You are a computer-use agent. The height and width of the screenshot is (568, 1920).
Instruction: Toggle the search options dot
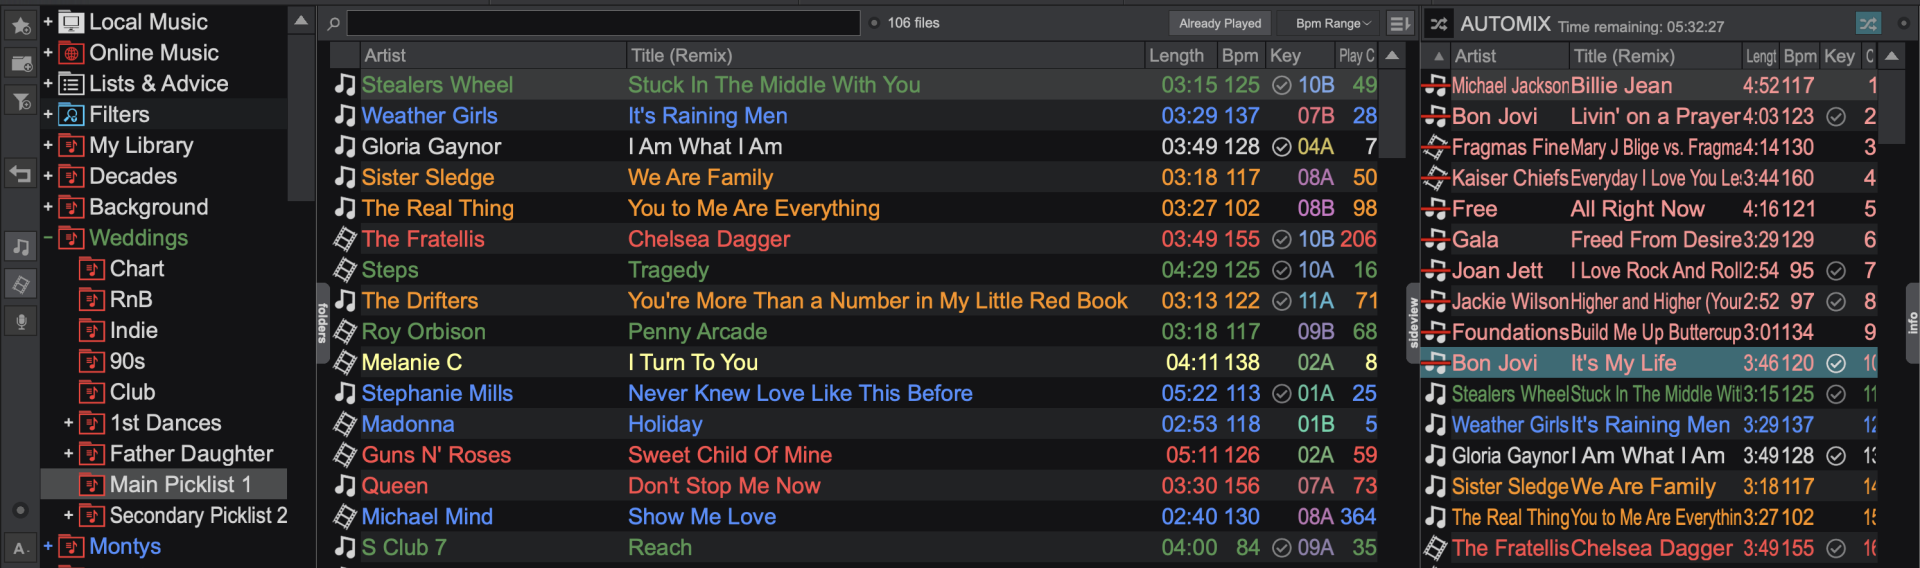tap(875, 23)
